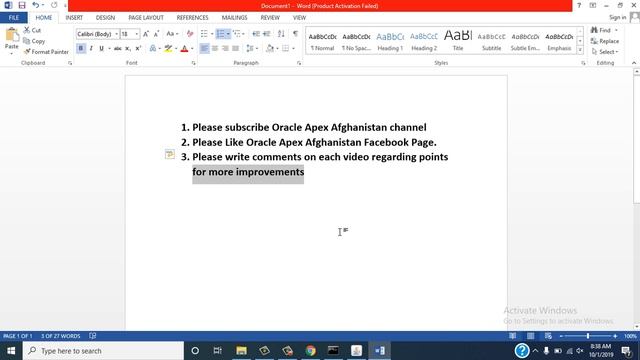Toggle Bold formatting
640x360 pixels.
(81, 49)
